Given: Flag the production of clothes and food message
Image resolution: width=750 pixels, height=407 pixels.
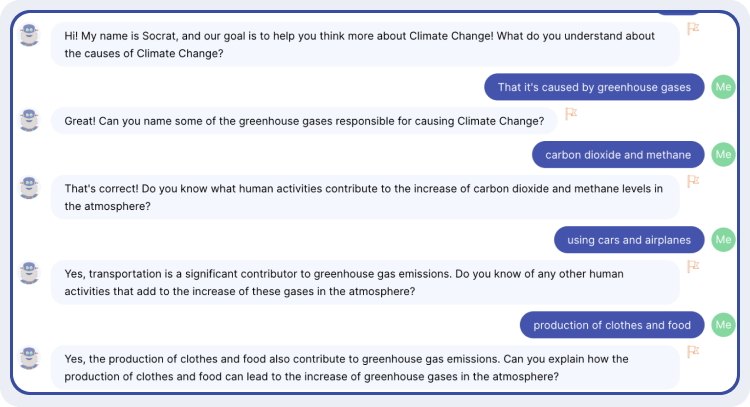Looking at the screenshot, I should coord(693,352).
